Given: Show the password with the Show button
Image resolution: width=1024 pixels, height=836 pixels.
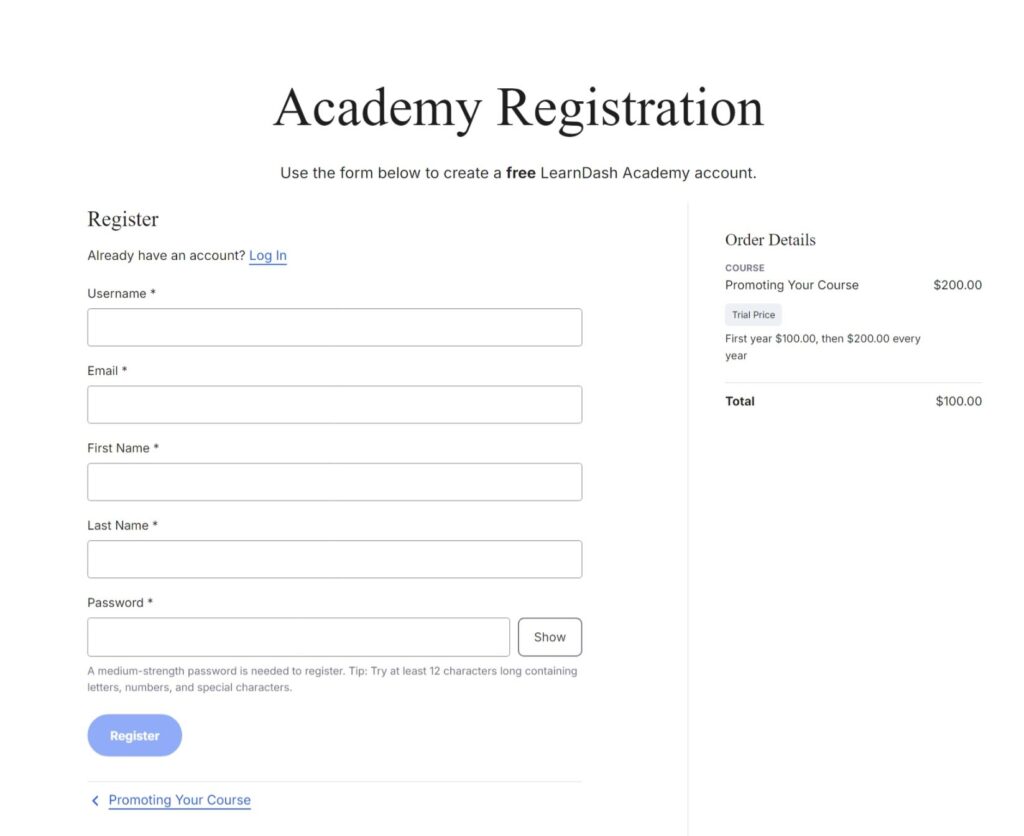Looking at the screenshot, I should click(549, 636).
